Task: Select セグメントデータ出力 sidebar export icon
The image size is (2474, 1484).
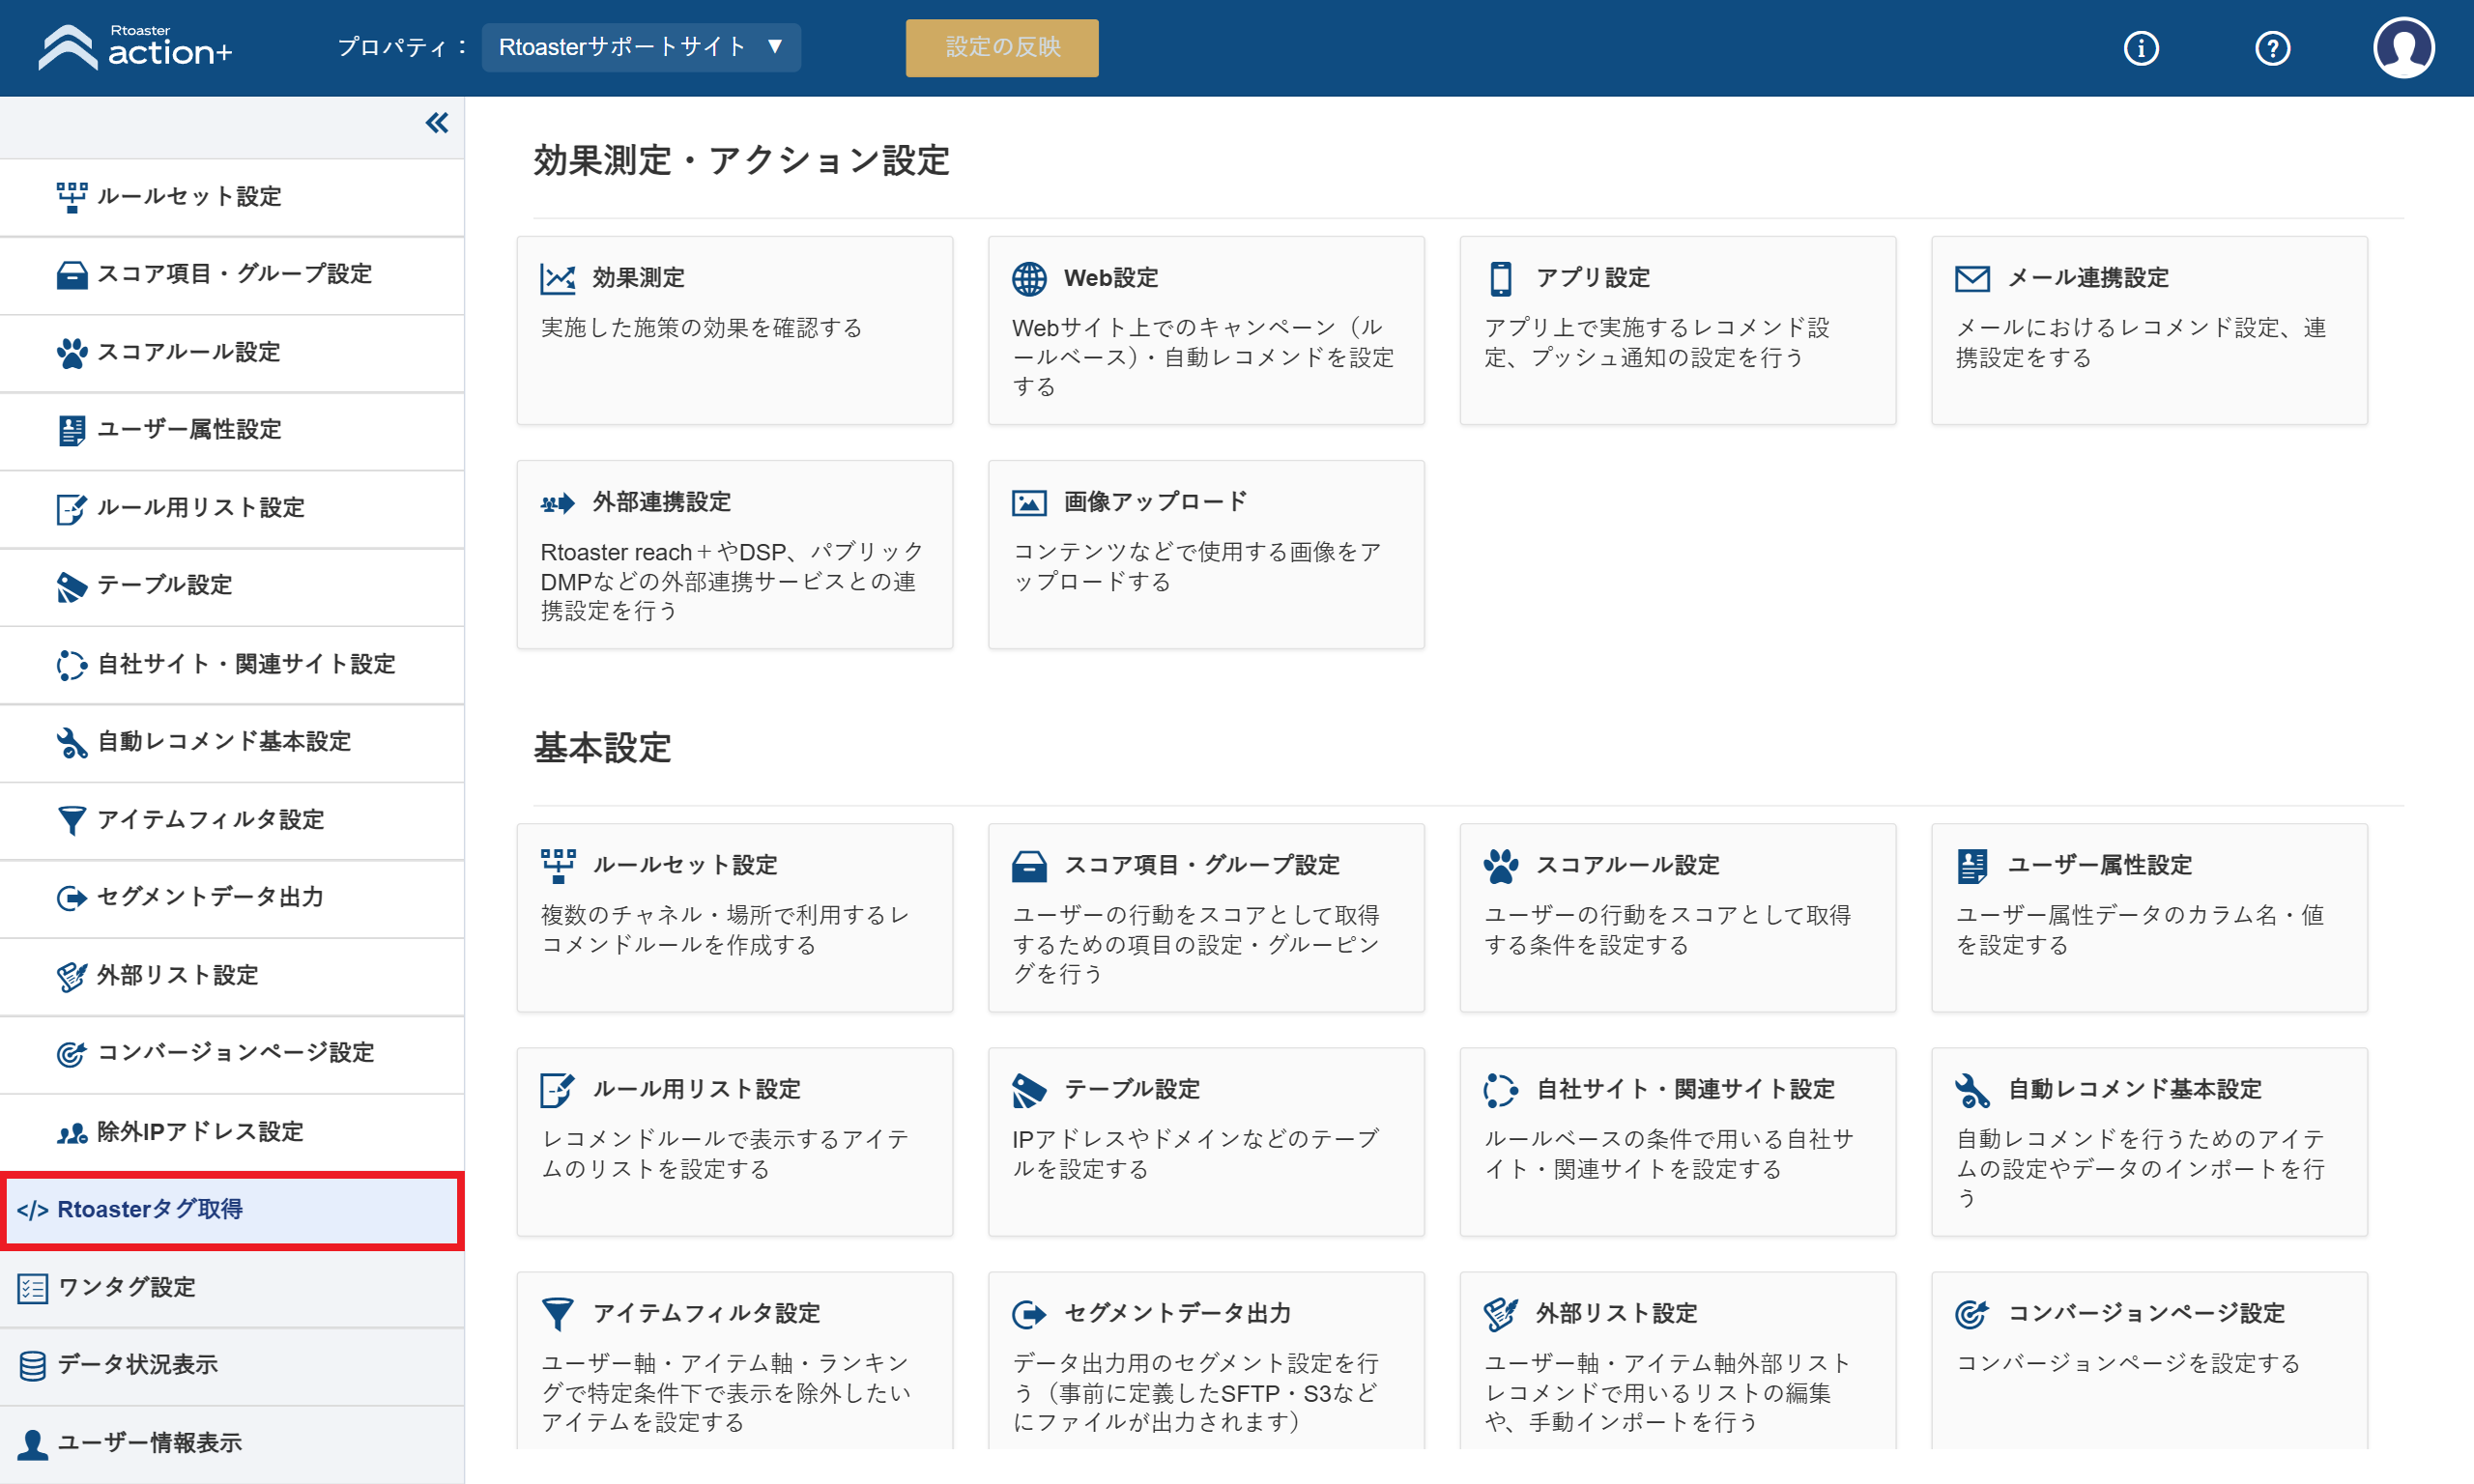Action: (72, 898)
